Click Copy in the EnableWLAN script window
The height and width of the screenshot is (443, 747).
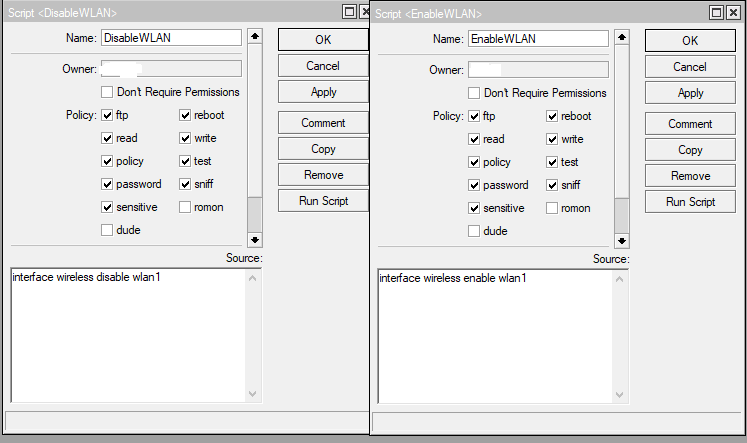tap(690, 150)
